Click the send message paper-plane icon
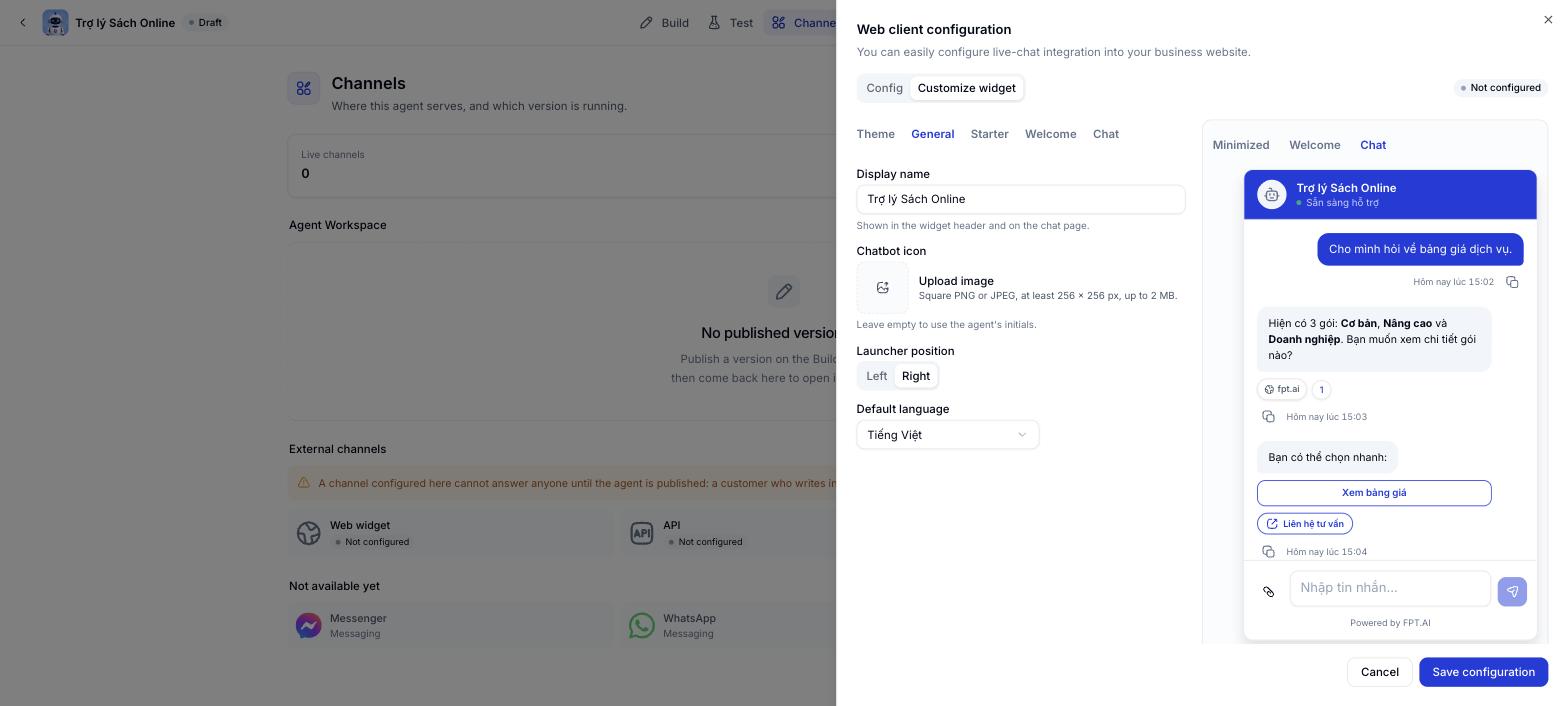The width and height of the screenshot is (1568, 706). click(1512, 591)
